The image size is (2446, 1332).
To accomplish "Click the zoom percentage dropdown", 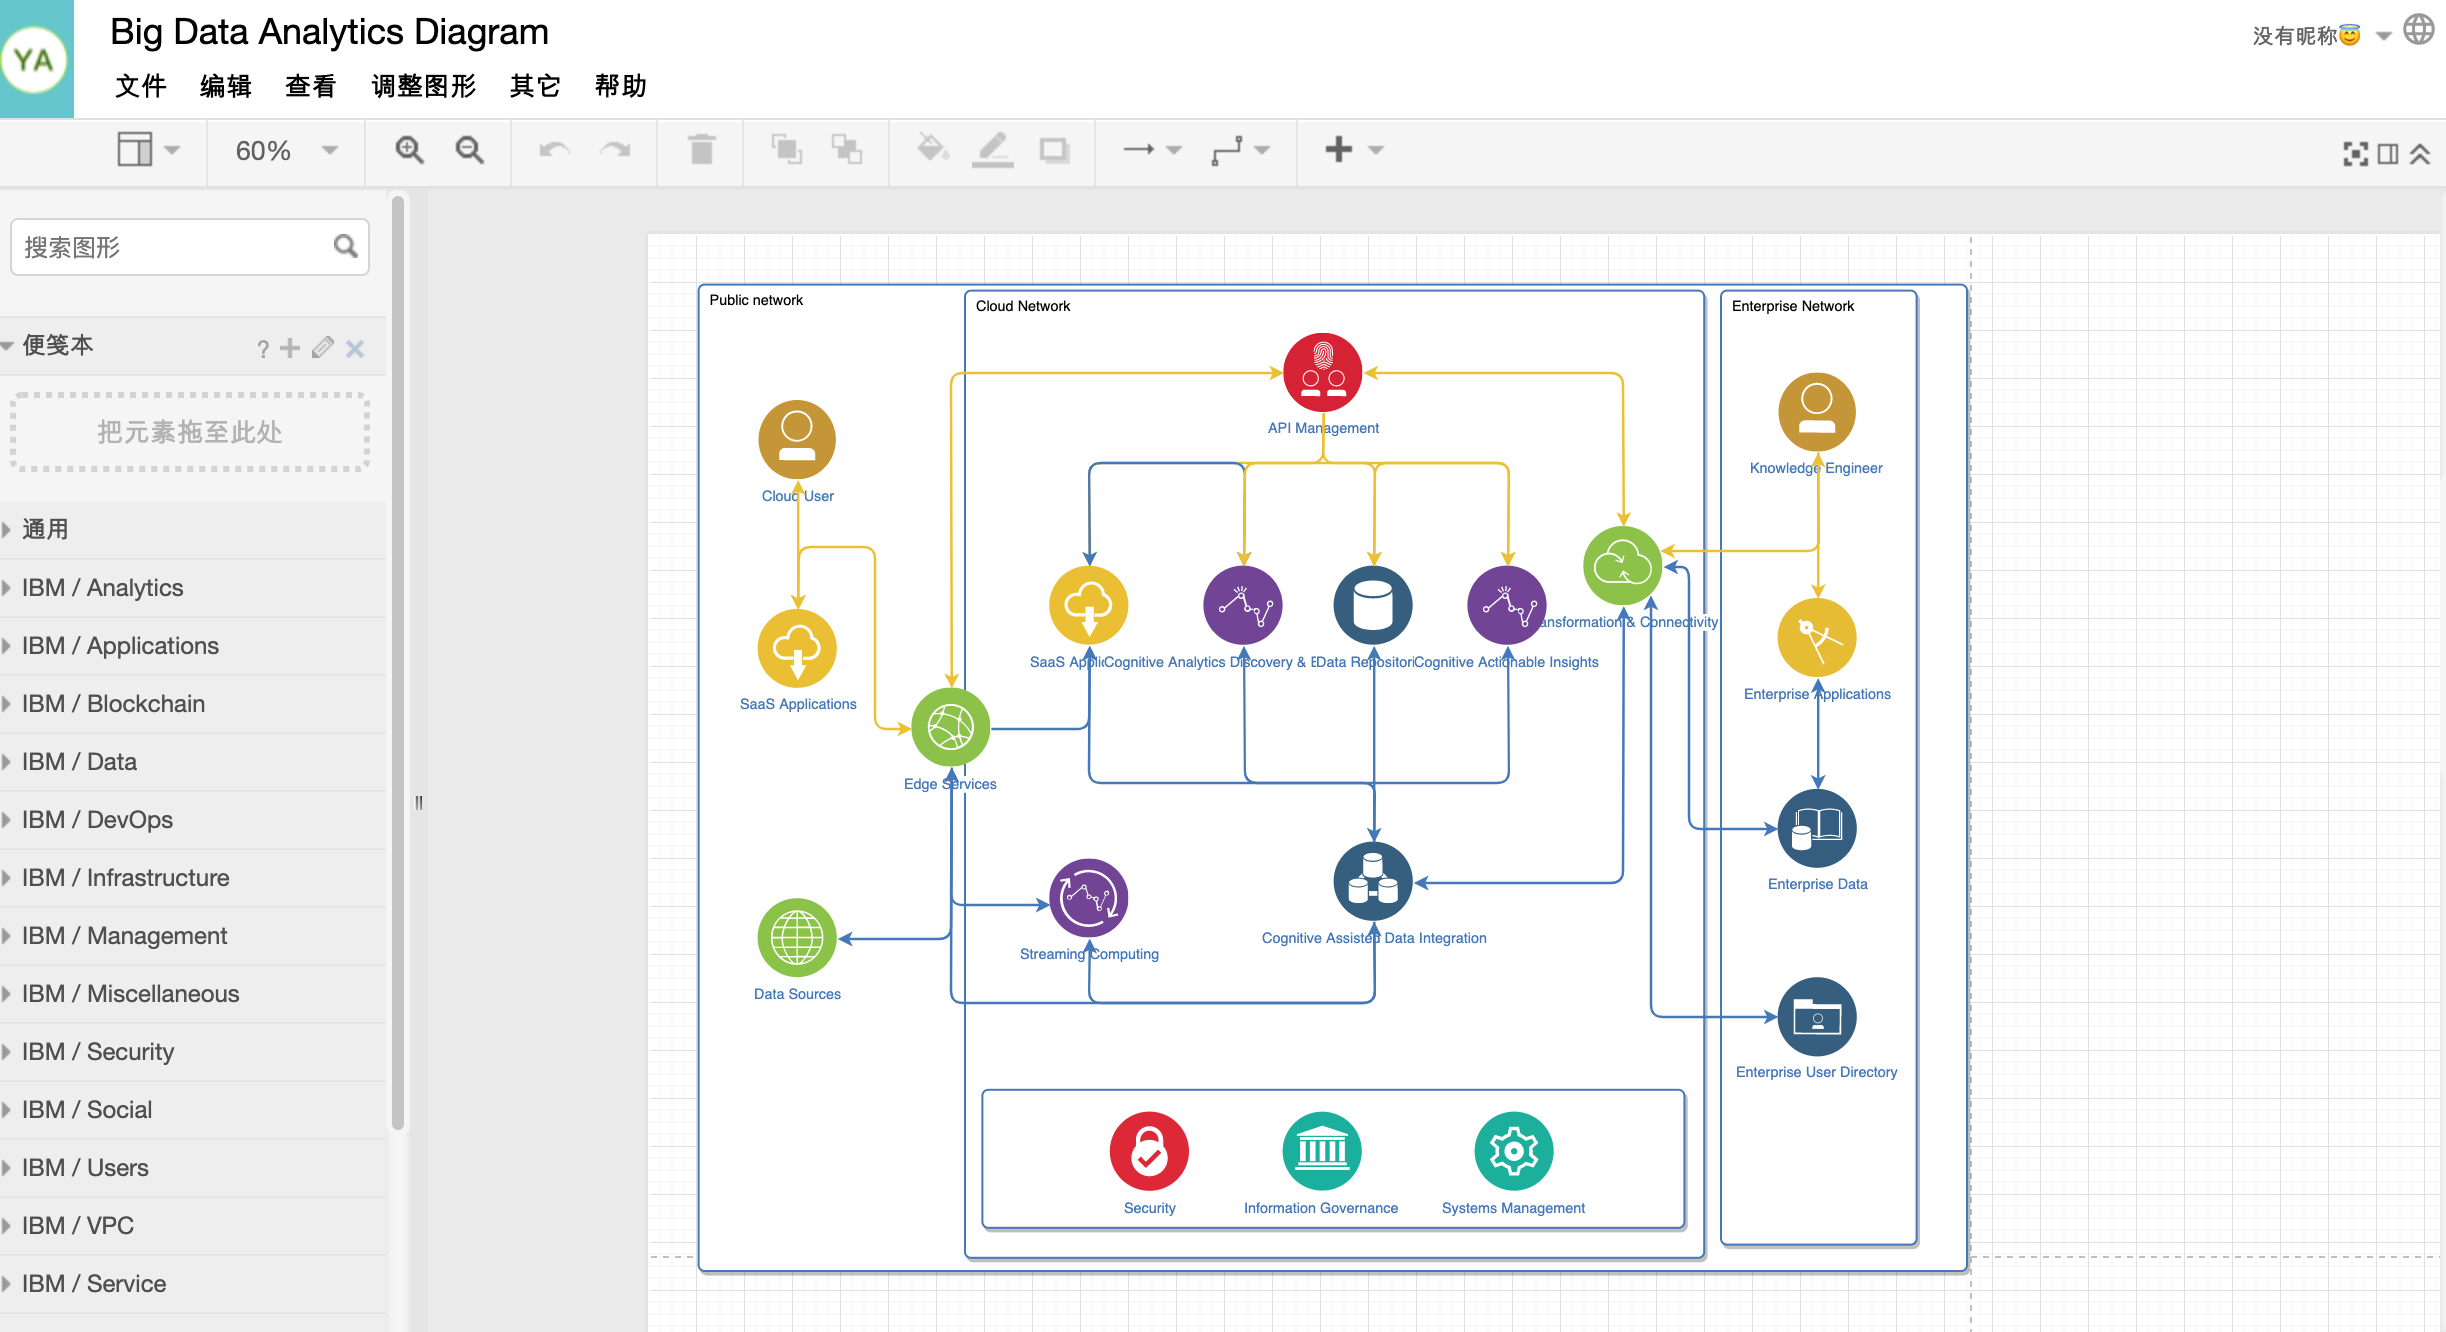I will point(282,149).
